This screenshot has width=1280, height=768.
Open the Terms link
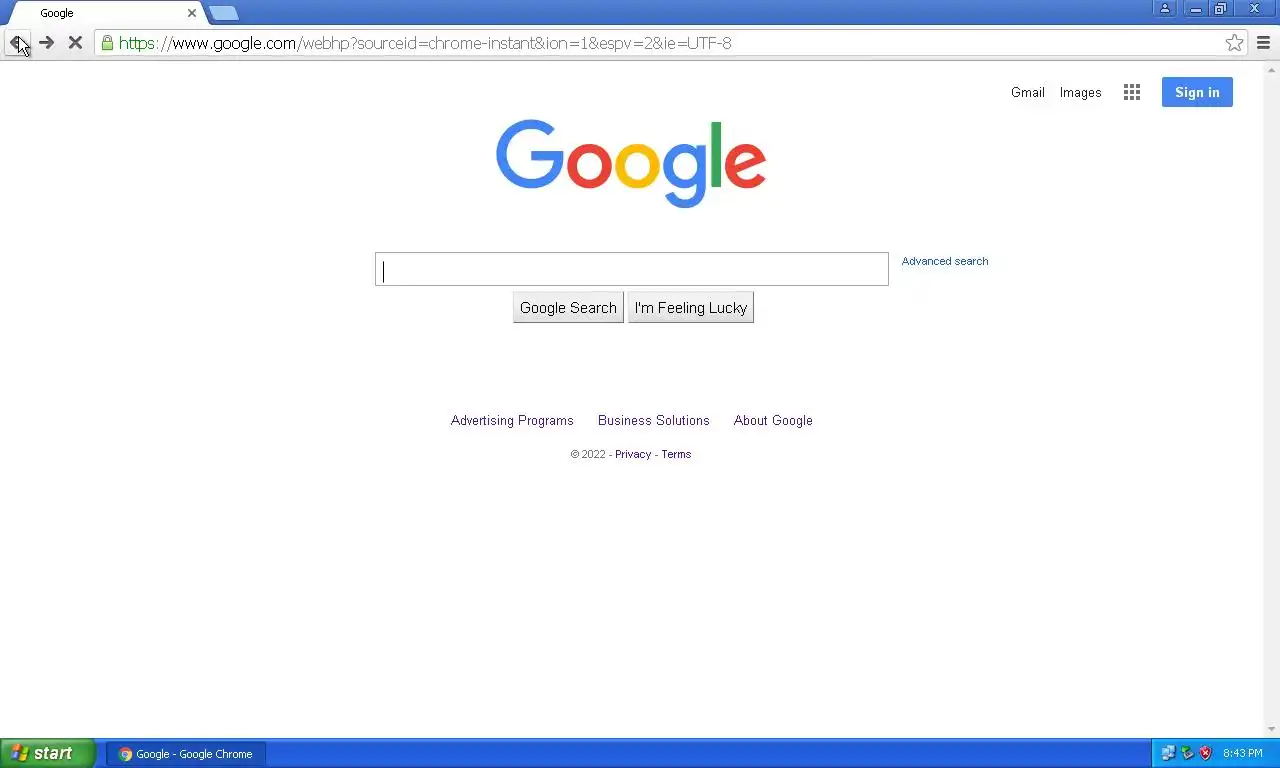[676, 454]
